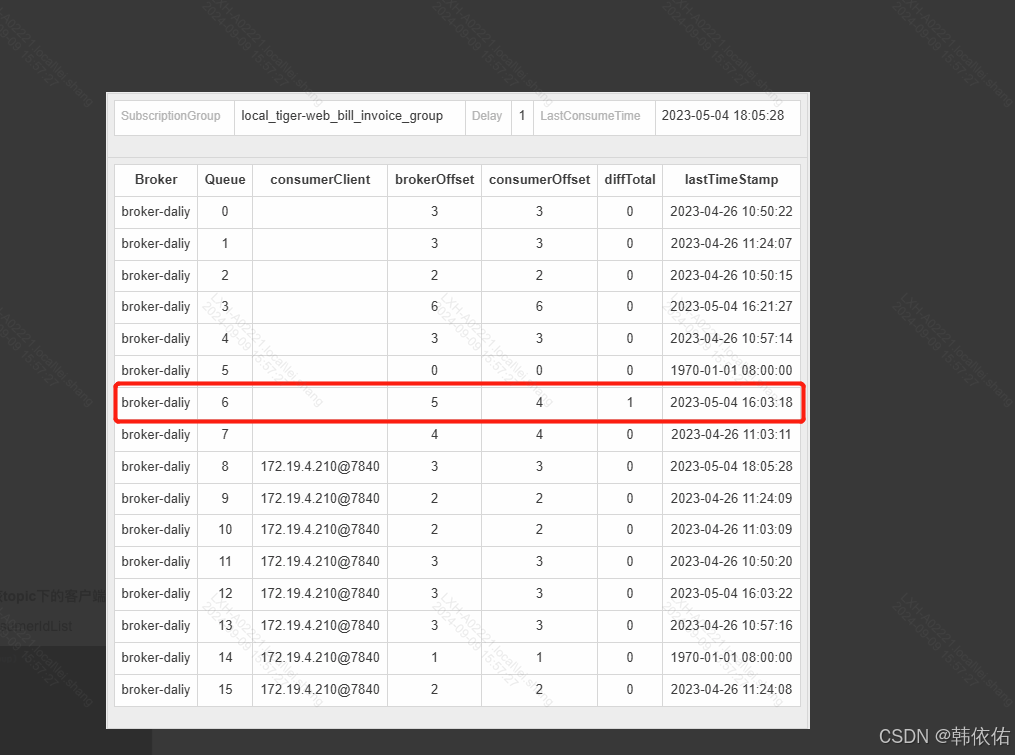Select timestamp 1970-01-01 08:00:00 in queue 5 row
The image size is (1015, 755).
[x=731, y=370]
